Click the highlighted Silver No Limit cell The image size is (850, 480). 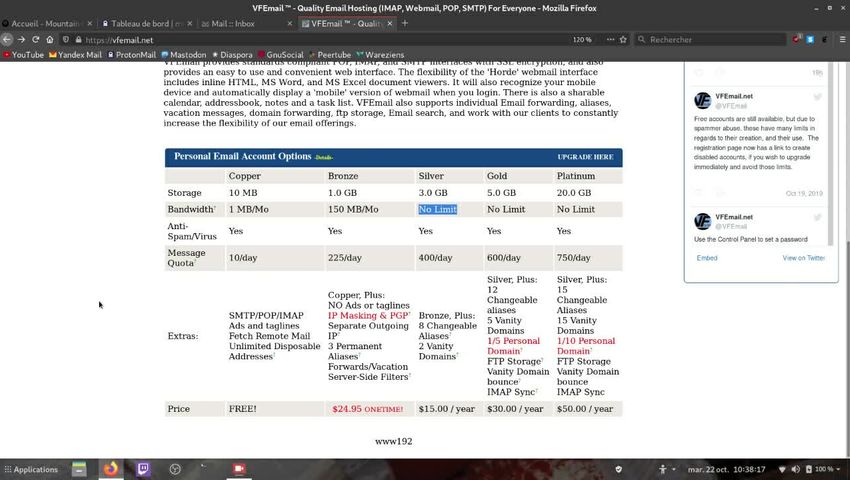(x=437, y=209)
